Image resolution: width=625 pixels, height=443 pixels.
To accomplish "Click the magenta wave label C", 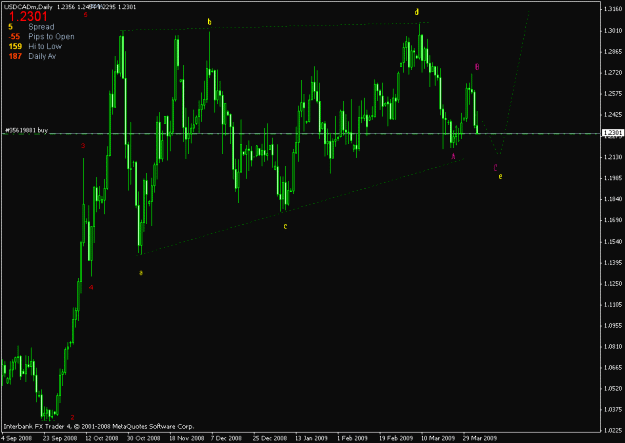I will (x=495, y=167).
